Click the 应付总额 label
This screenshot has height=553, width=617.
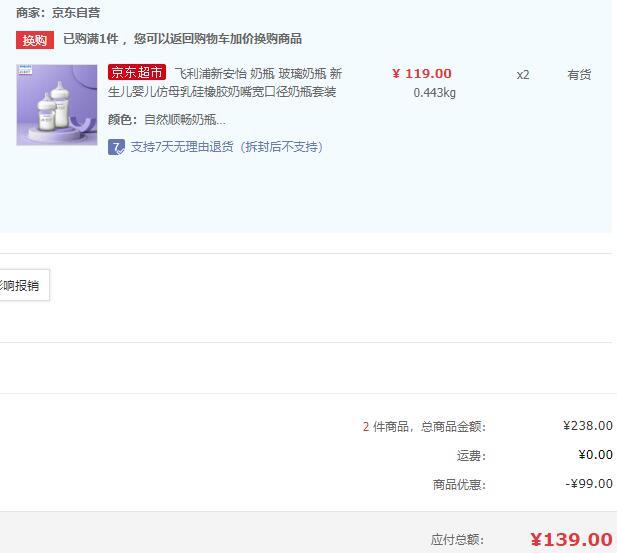[x=457, y=539]
